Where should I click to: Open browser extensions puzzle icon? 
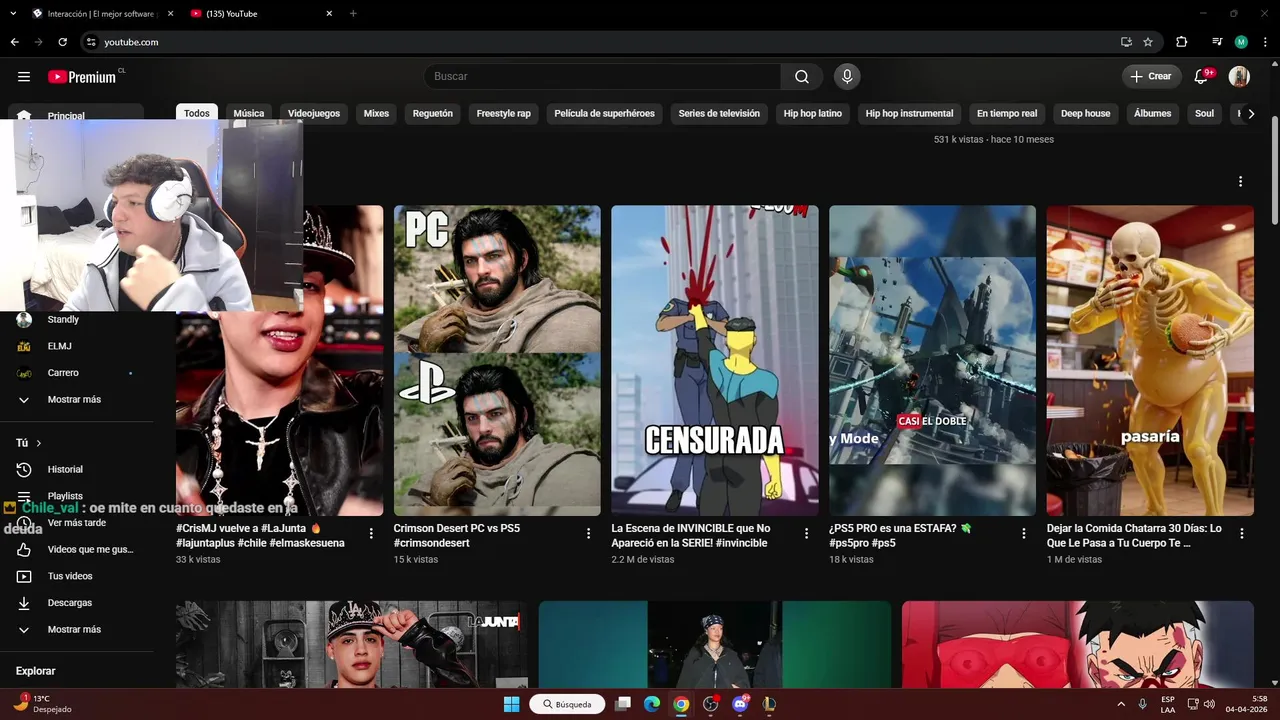pos(1181,42)
